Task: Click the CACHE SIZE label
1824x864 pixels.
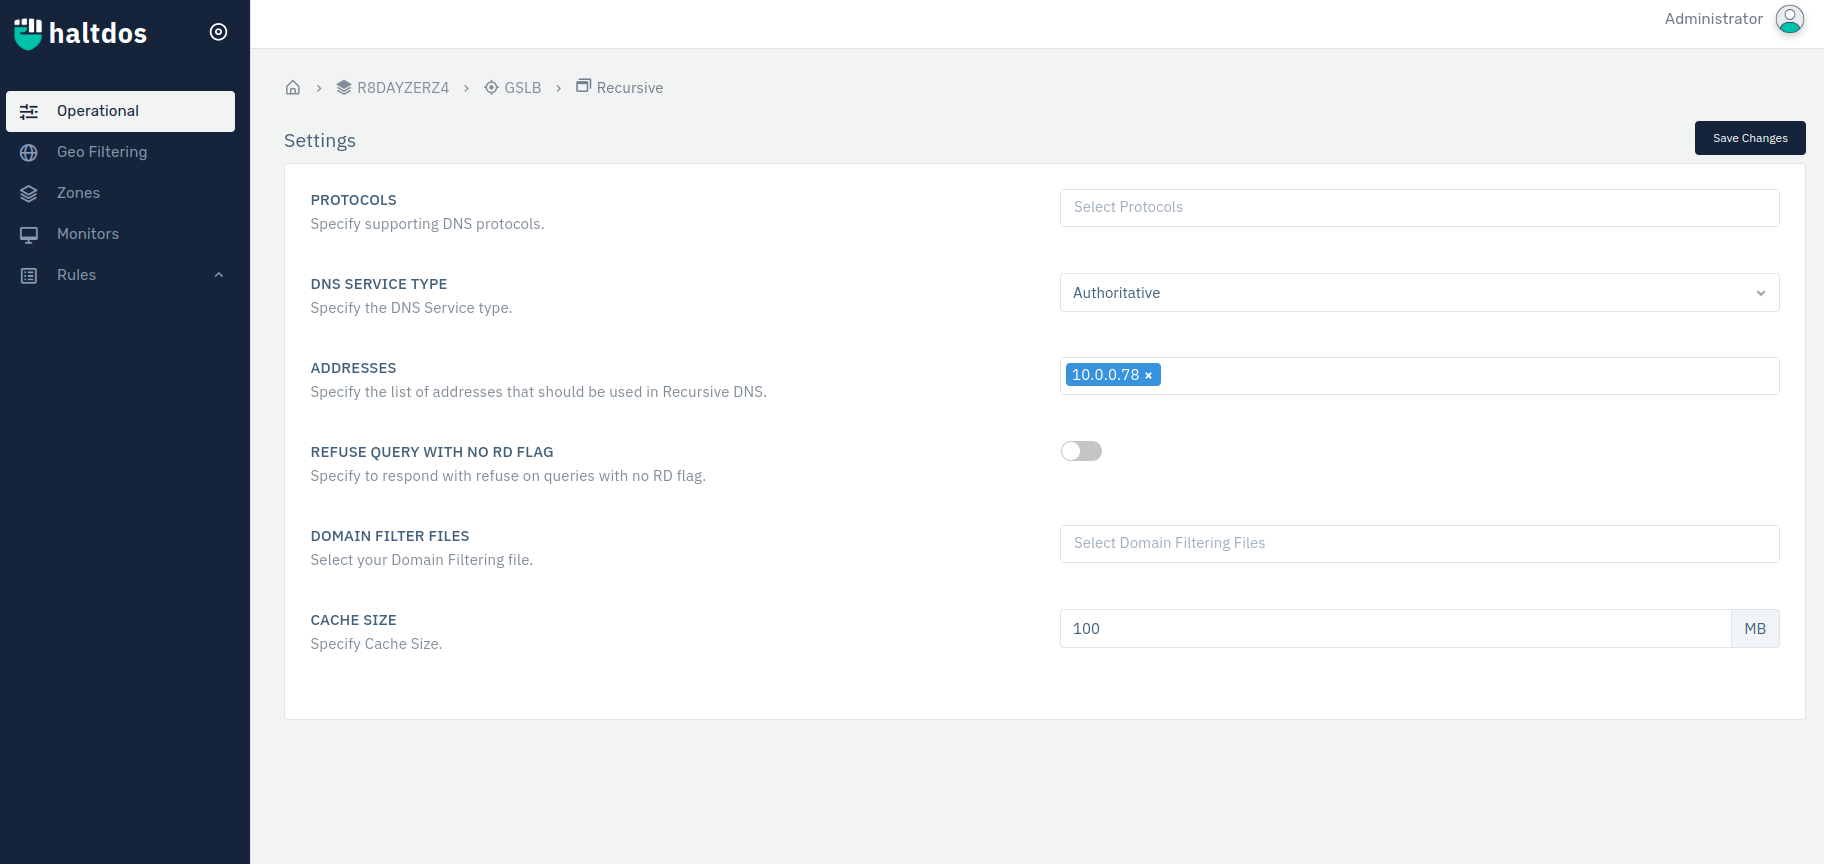Action: (x=353, y=620)
